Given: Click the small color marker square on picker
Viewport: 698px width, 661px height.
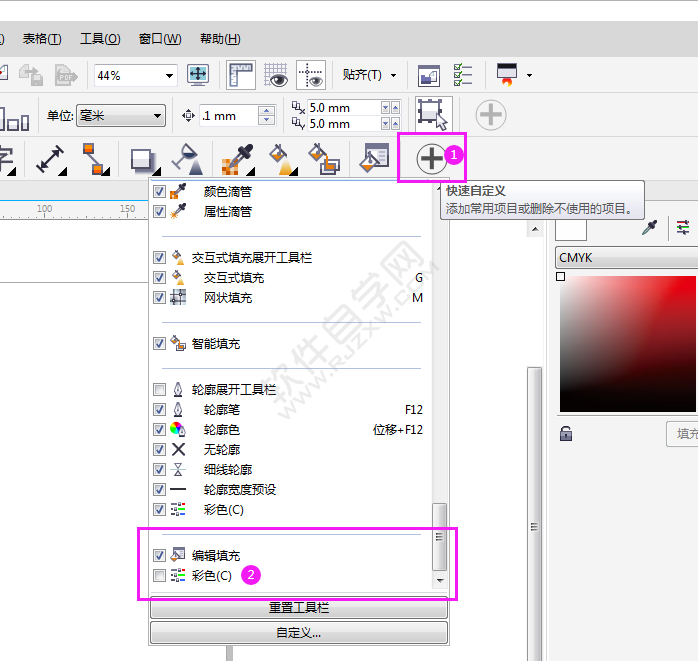Looking at the screenshot, I should click(561, 276).
